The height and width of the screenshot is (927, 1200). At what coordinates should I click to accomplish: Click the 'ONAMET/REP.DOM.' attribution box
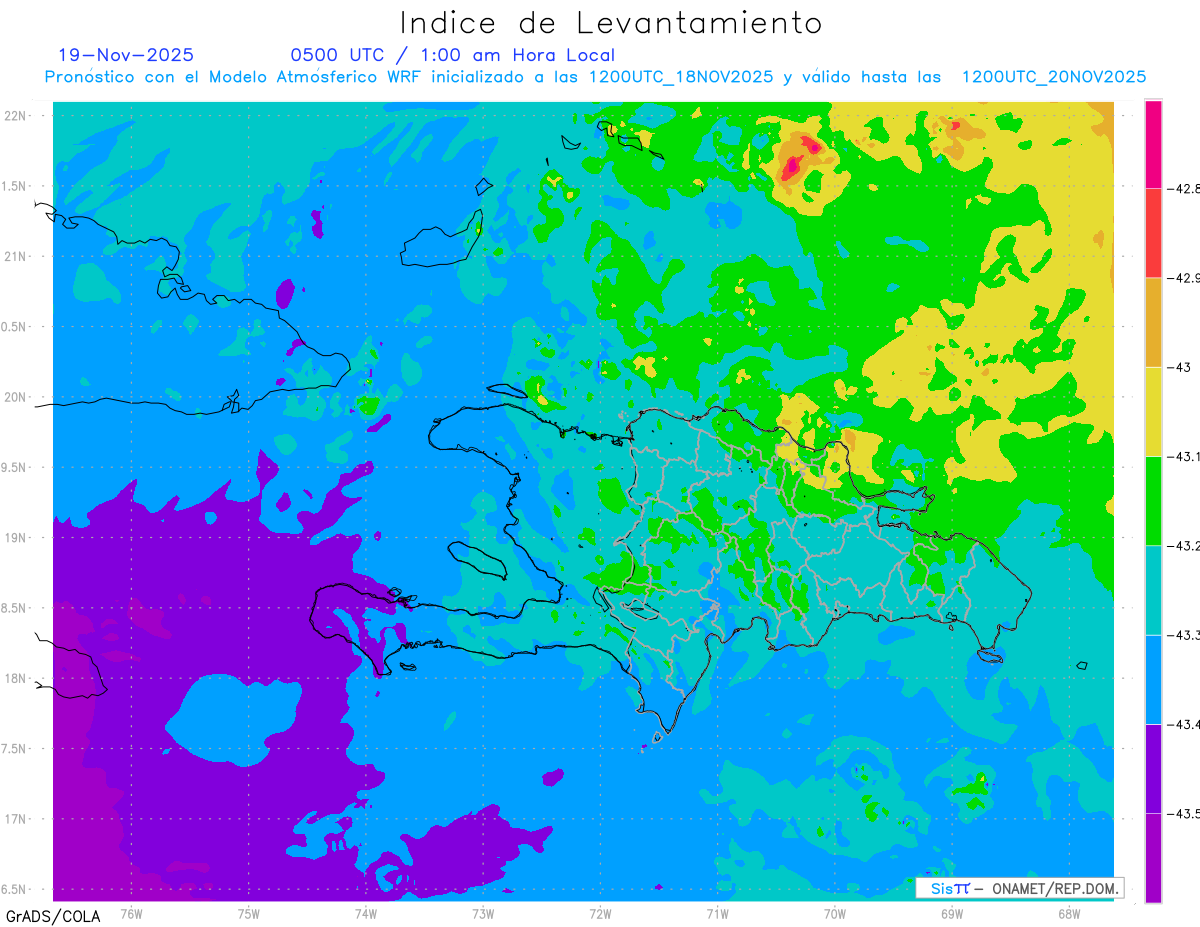[x=1018, y=888]
